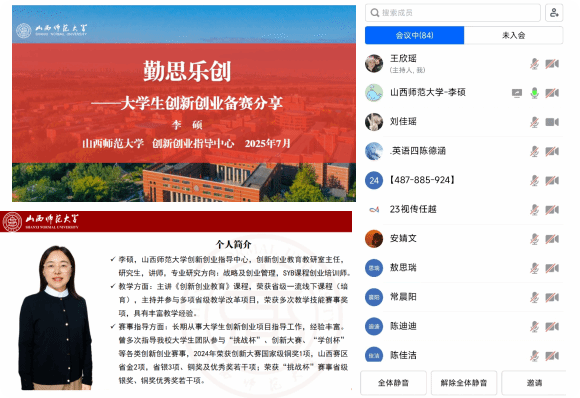Click the 邀请 button

[534, 383]
